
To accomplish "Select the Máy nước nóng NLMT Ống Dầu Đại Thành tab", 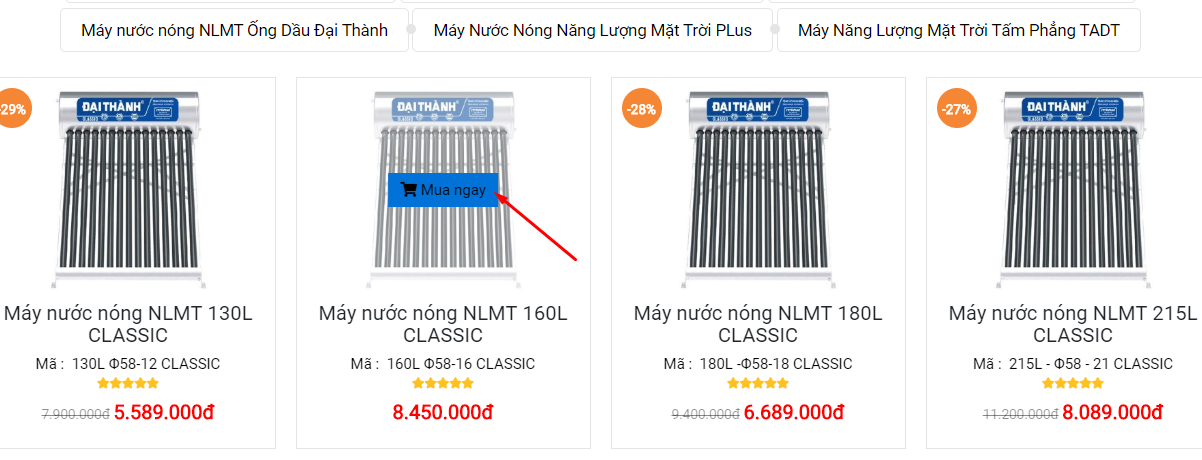I will click(234, 30).
